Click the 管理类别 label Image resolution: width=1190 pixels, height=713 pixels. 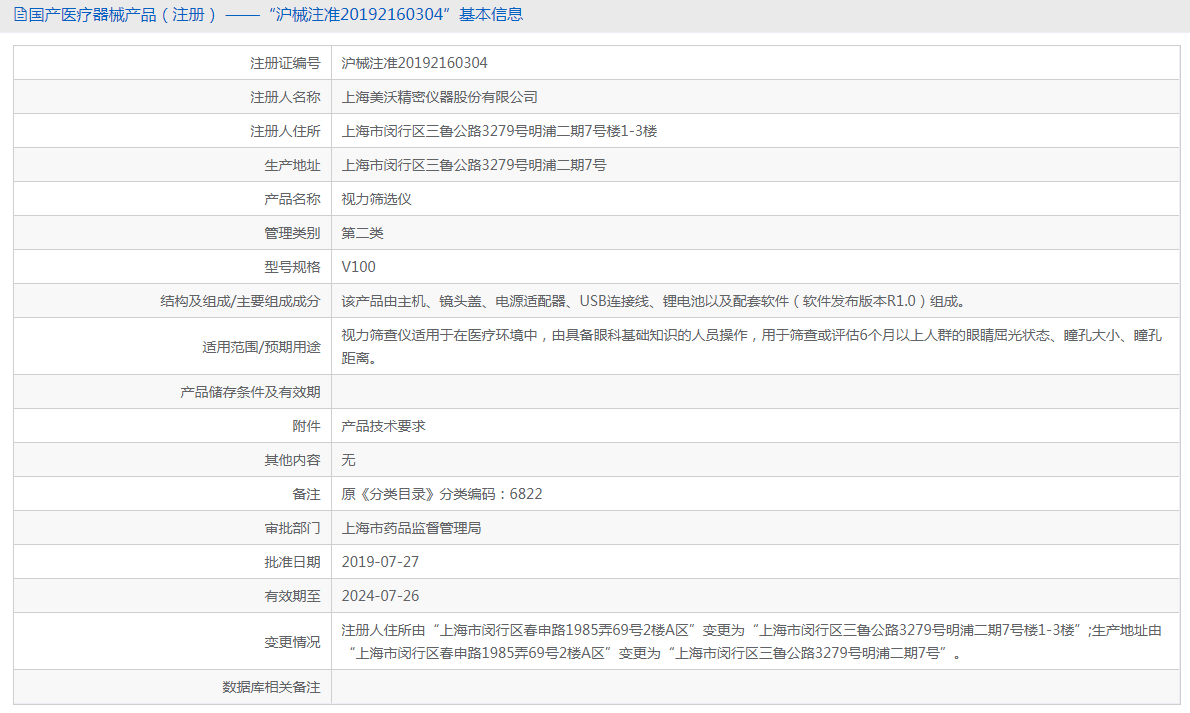(x=292, y=233)
